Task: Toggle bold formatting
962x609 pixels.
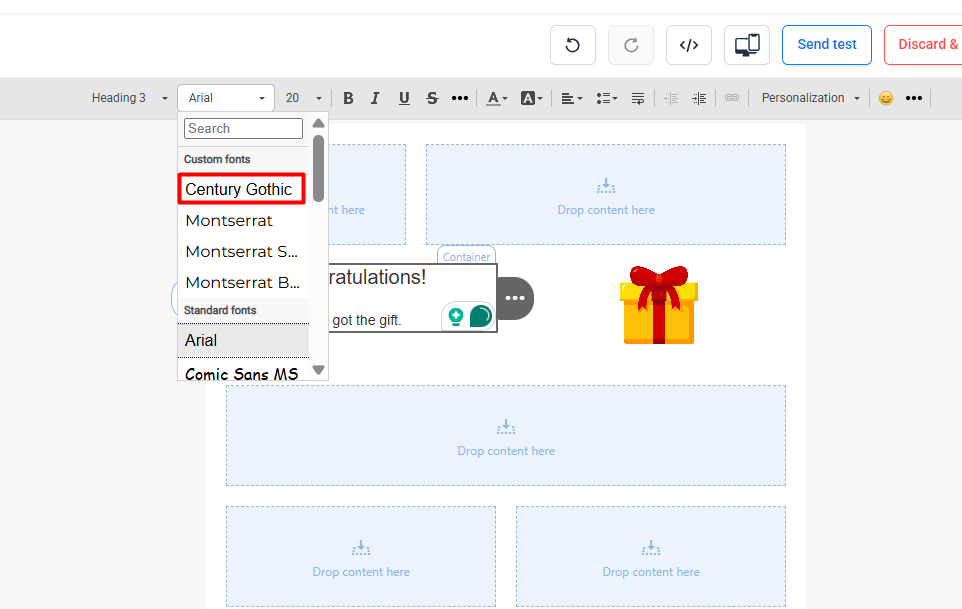Action: [348, 98]
